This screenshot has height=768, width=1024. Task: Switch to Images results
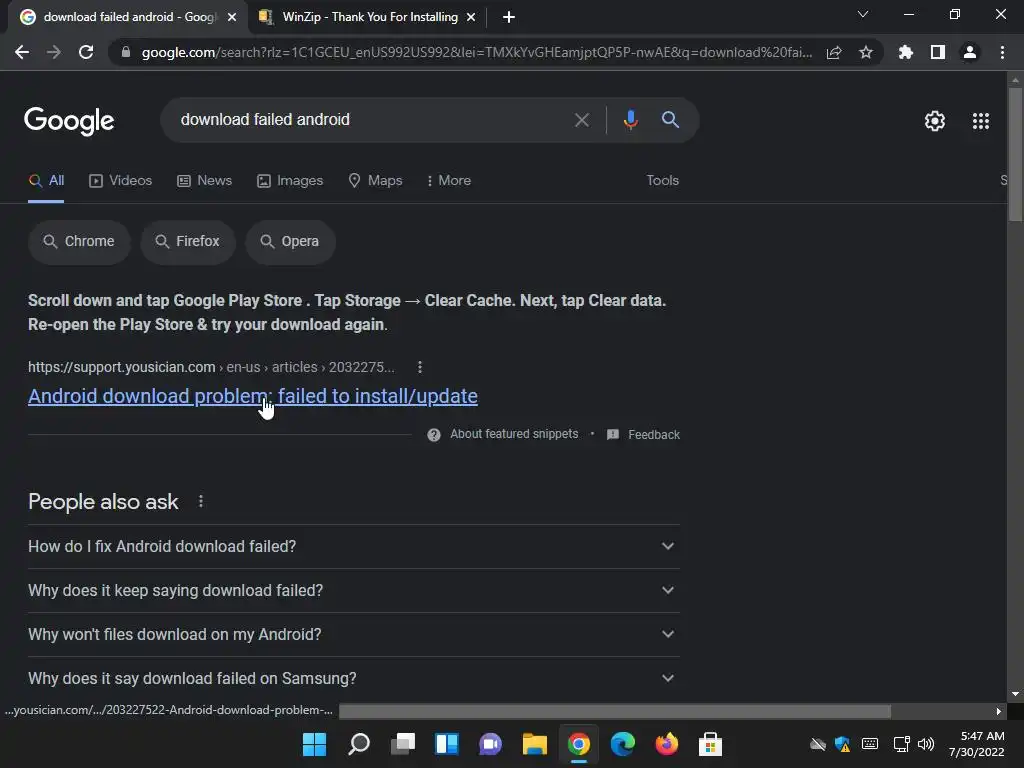click(x=290, y=181)
